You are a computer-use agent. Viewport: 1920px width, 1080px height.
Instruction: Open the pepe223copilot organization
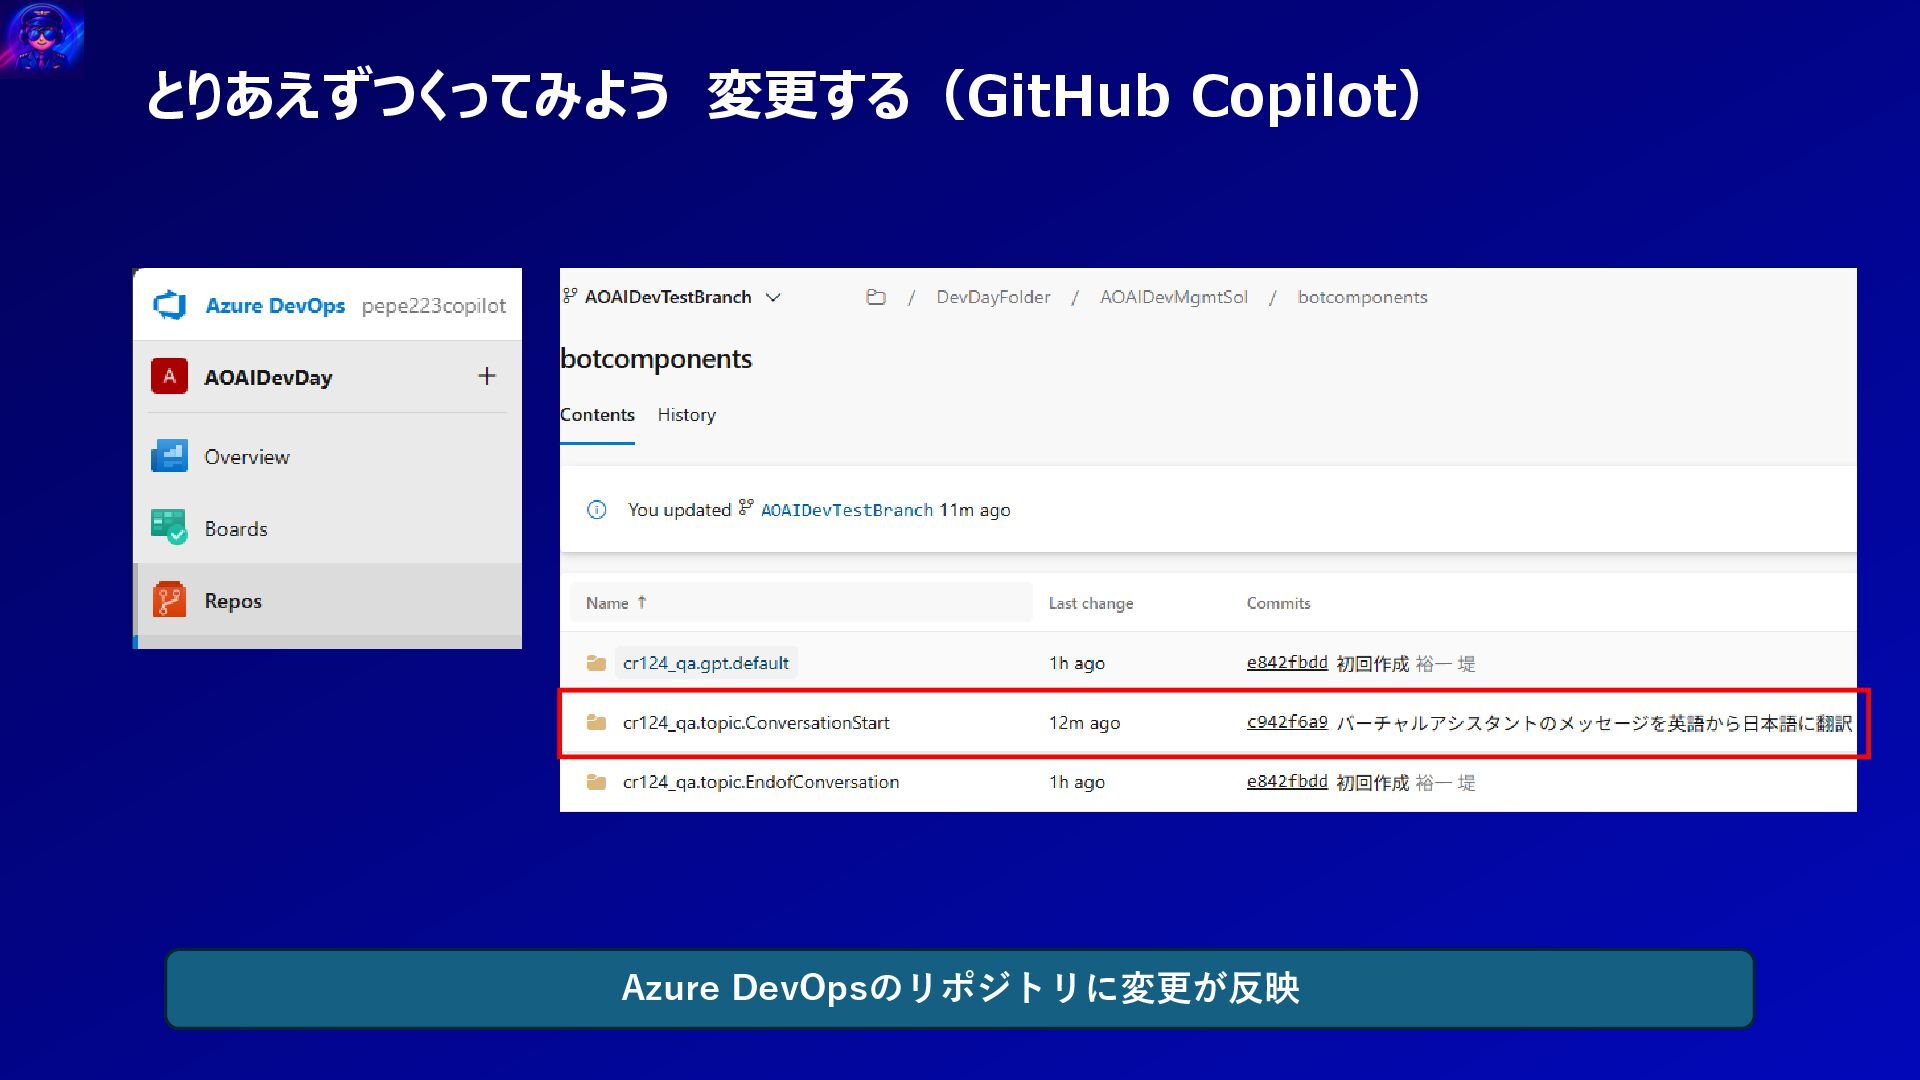(x=434, y=306)
